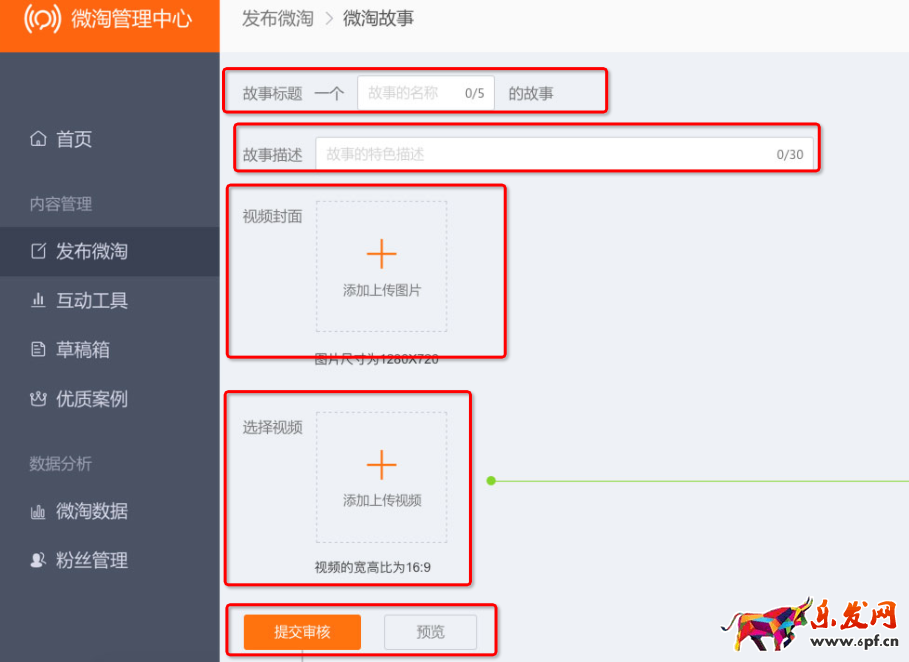Image resolution: width=909 pixels, height=662 pixels.
Task: Click the plus icon to upload a video
Action: 381,464
